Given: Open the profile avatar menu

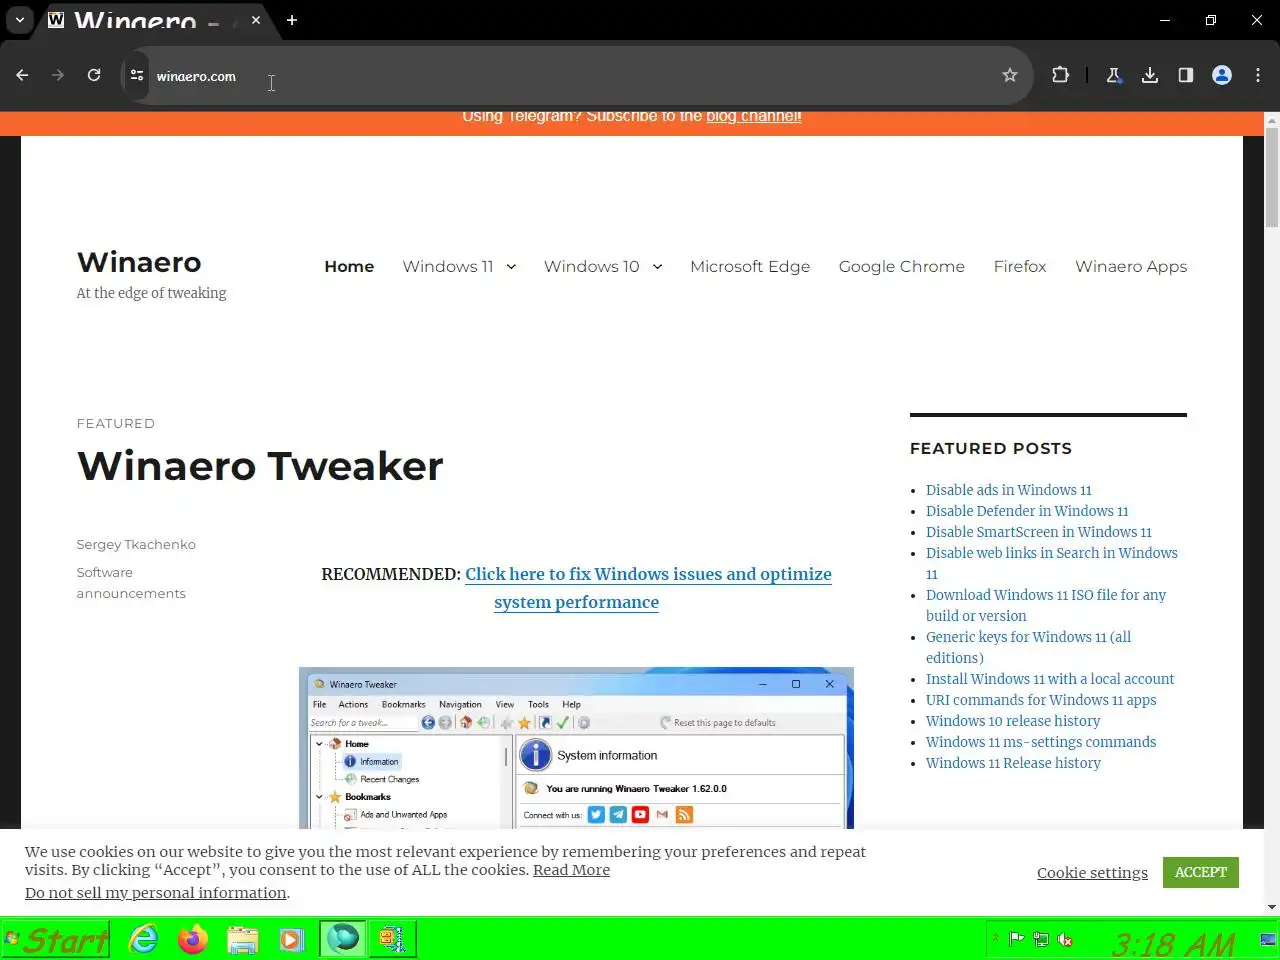Looking at the screenshot, I should [x=1222, y=75].
